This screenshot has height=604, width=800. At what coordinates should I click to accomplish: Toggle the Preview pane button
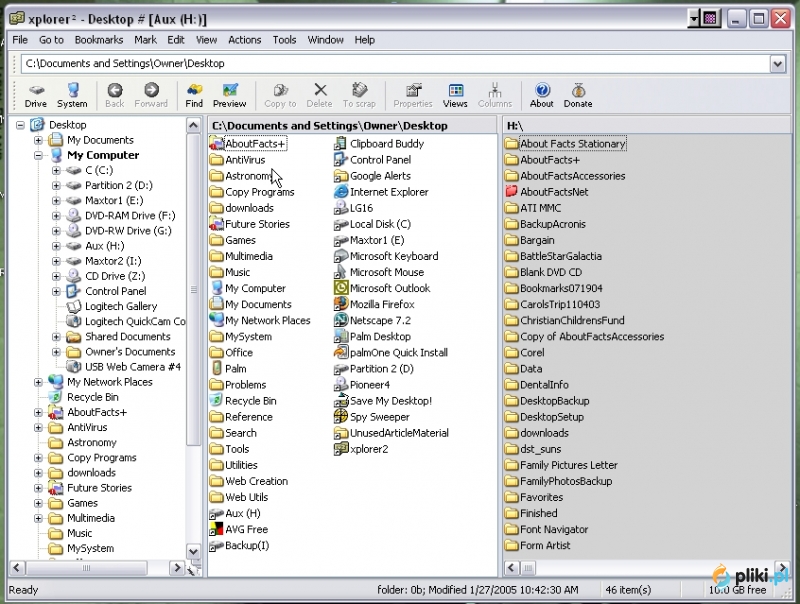pyautogui.click(x=230, y=95)
